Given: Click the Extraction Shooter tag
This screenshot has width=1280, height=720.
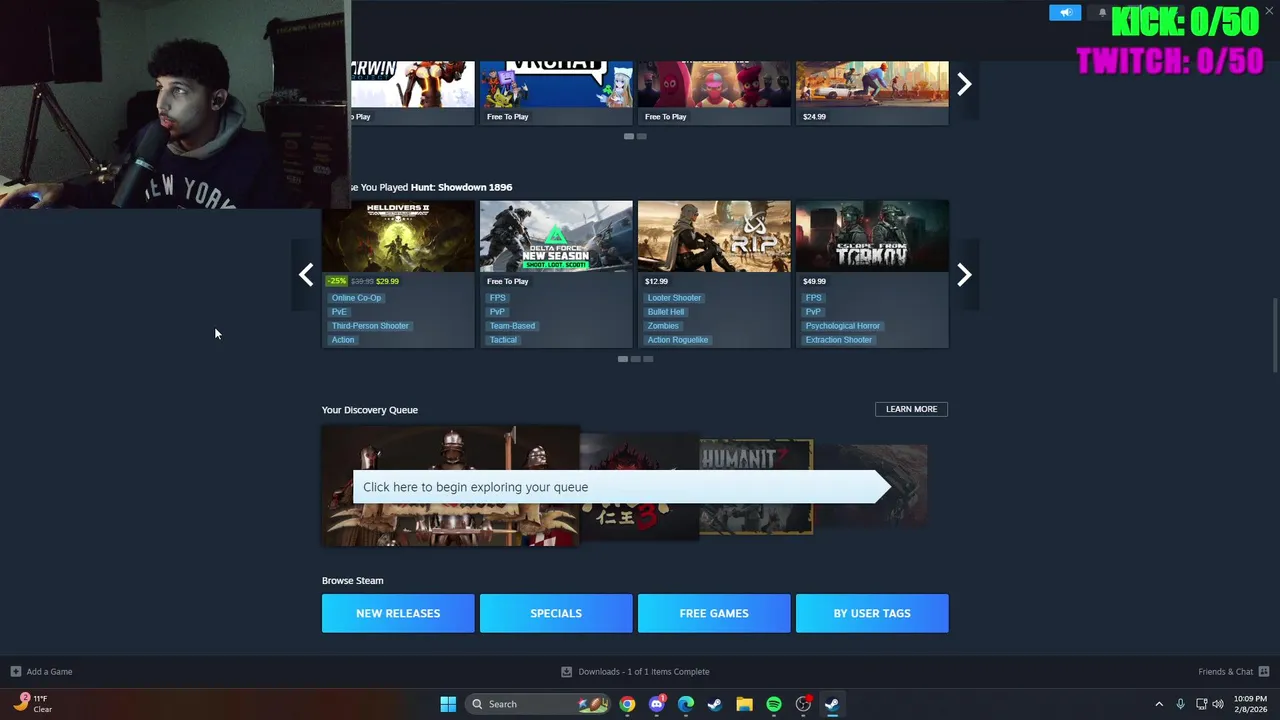Looking at the screenshot, I should click(x=839, y=340).
